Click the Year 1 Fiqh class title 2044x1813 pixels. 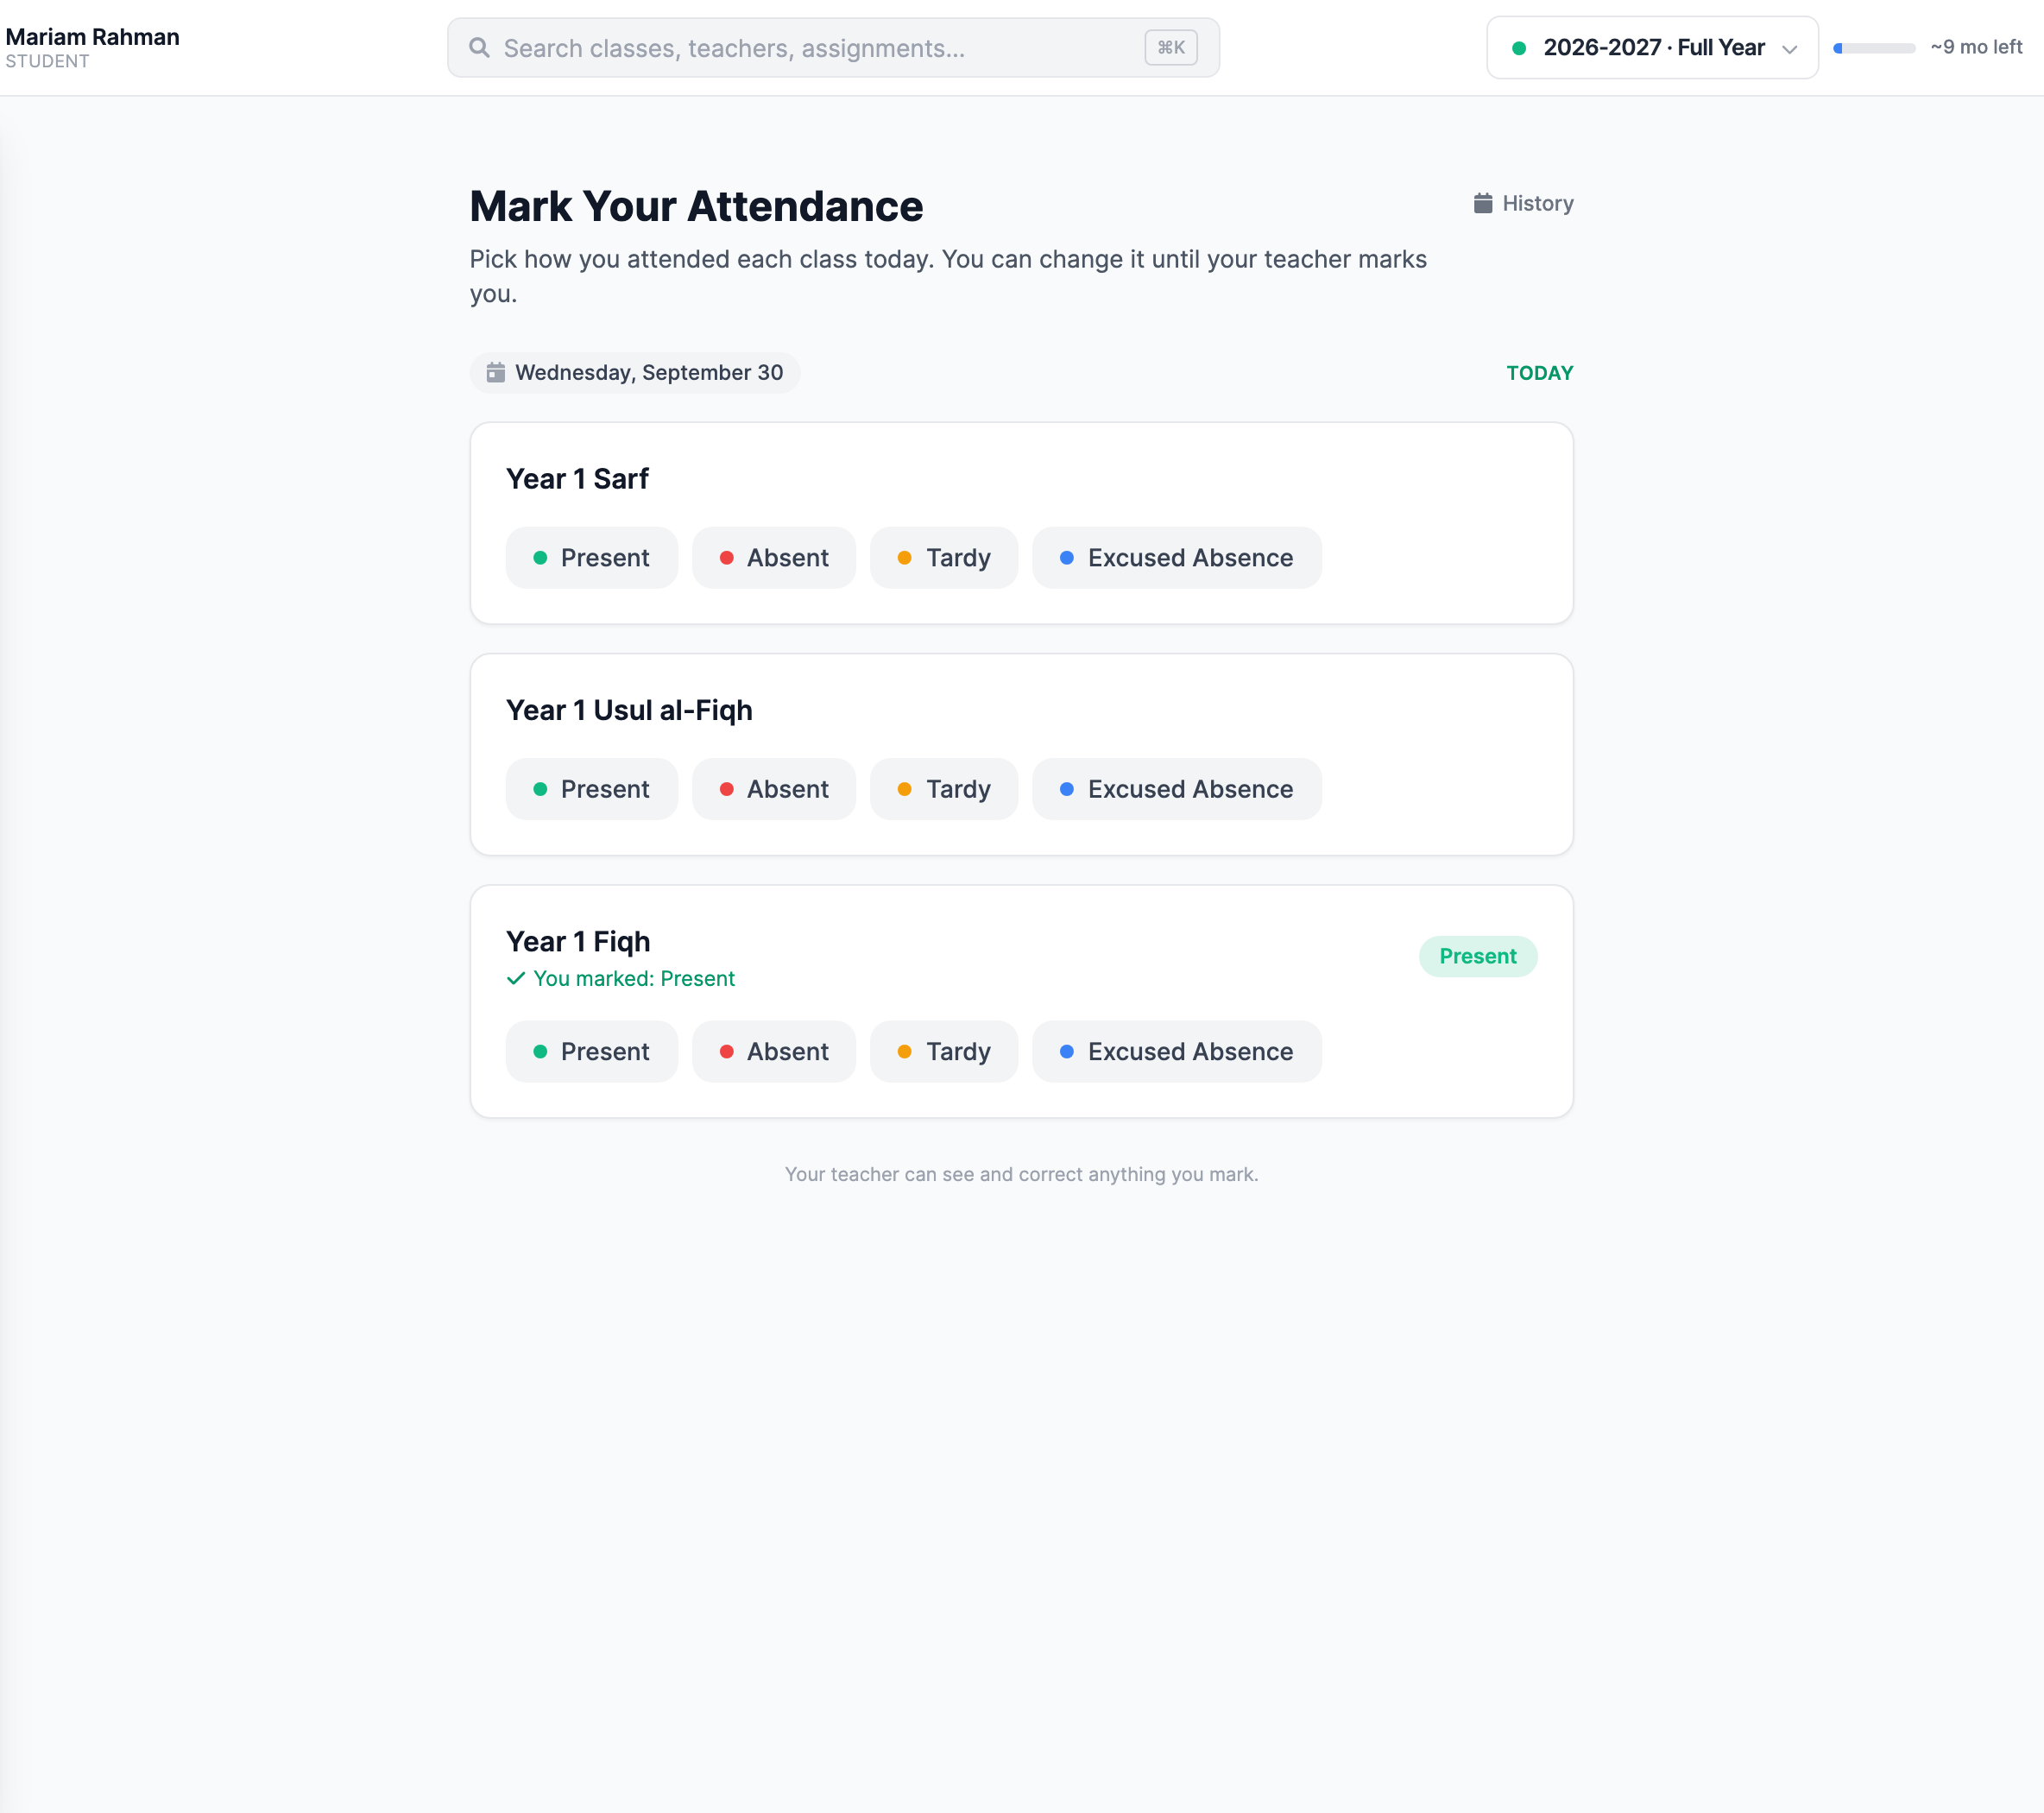point(578,942)
